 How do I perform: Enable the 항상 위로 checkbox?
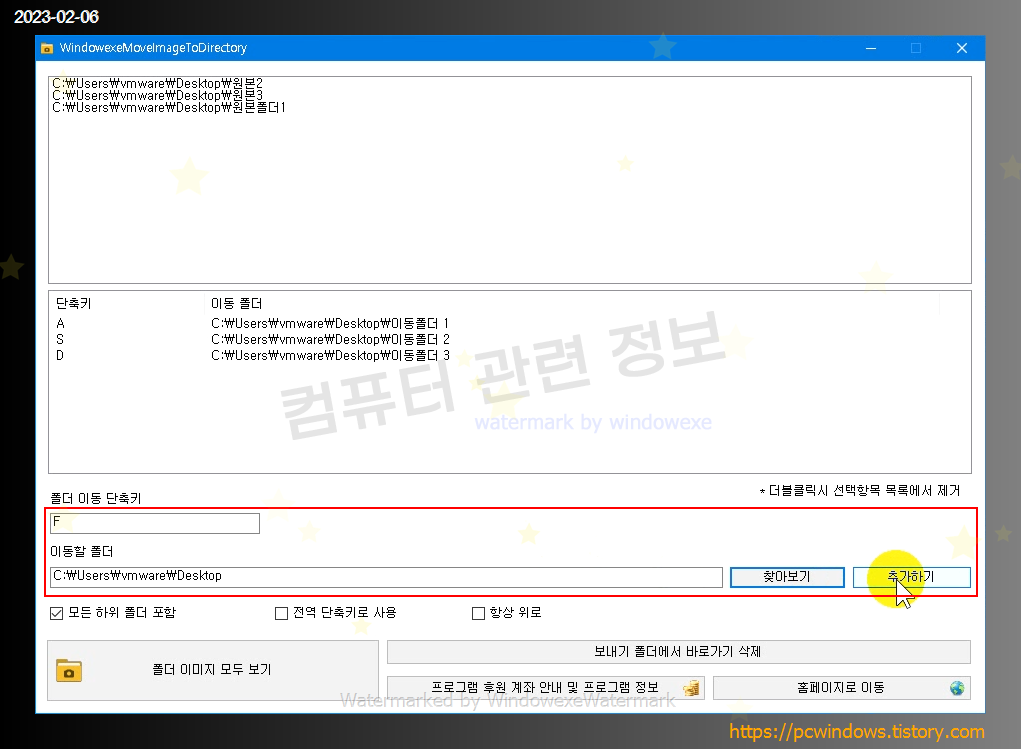[x=478, y=613]
